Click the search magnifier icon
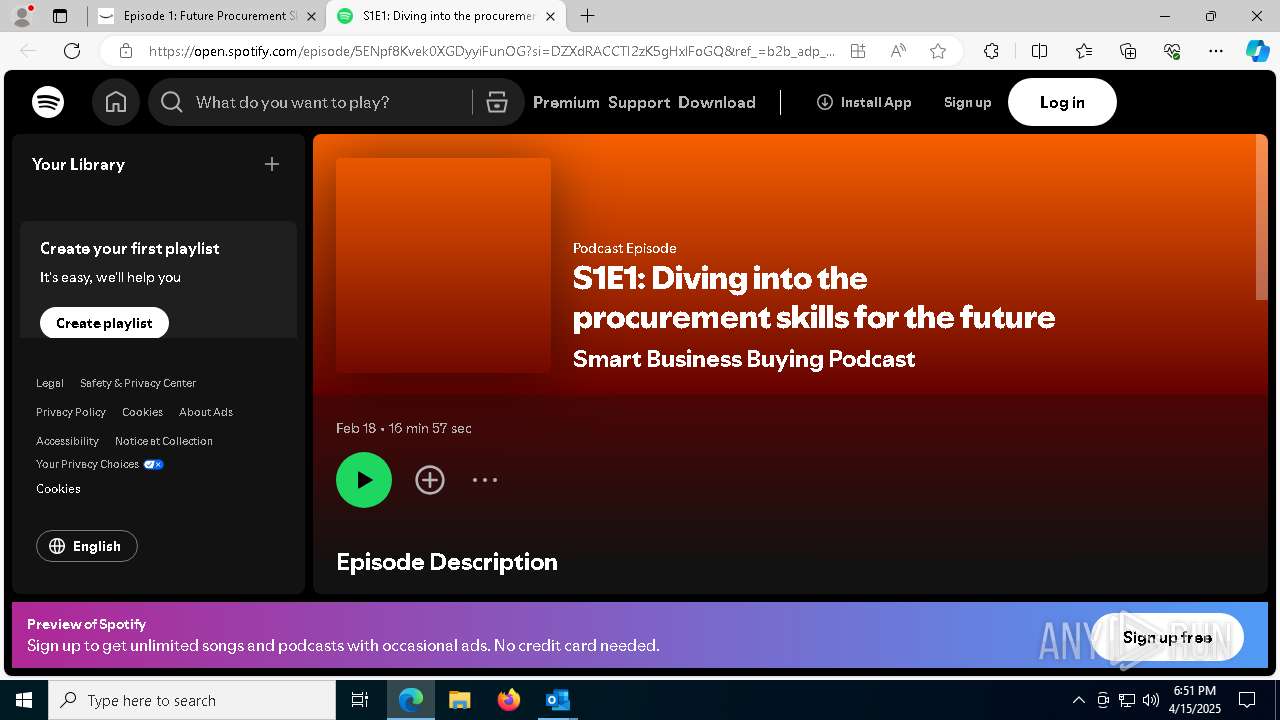This screenshot has width=1280, height=720. 172,102
